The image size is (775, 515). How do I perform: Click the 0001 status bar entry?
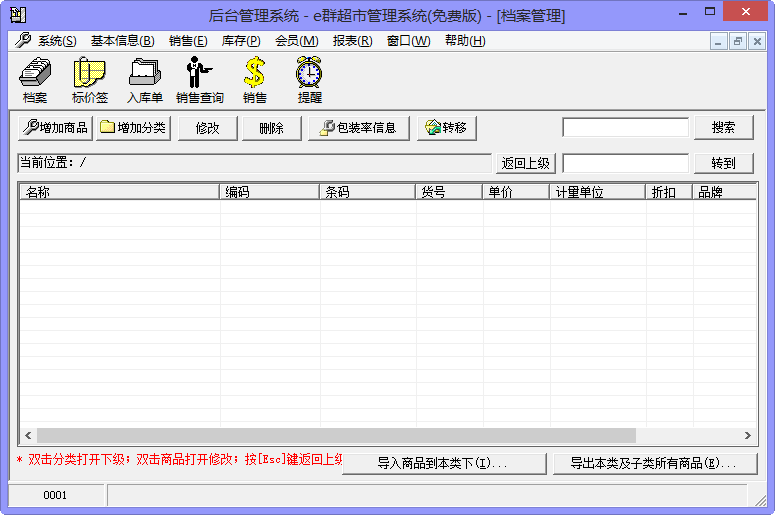coord(55,495)
